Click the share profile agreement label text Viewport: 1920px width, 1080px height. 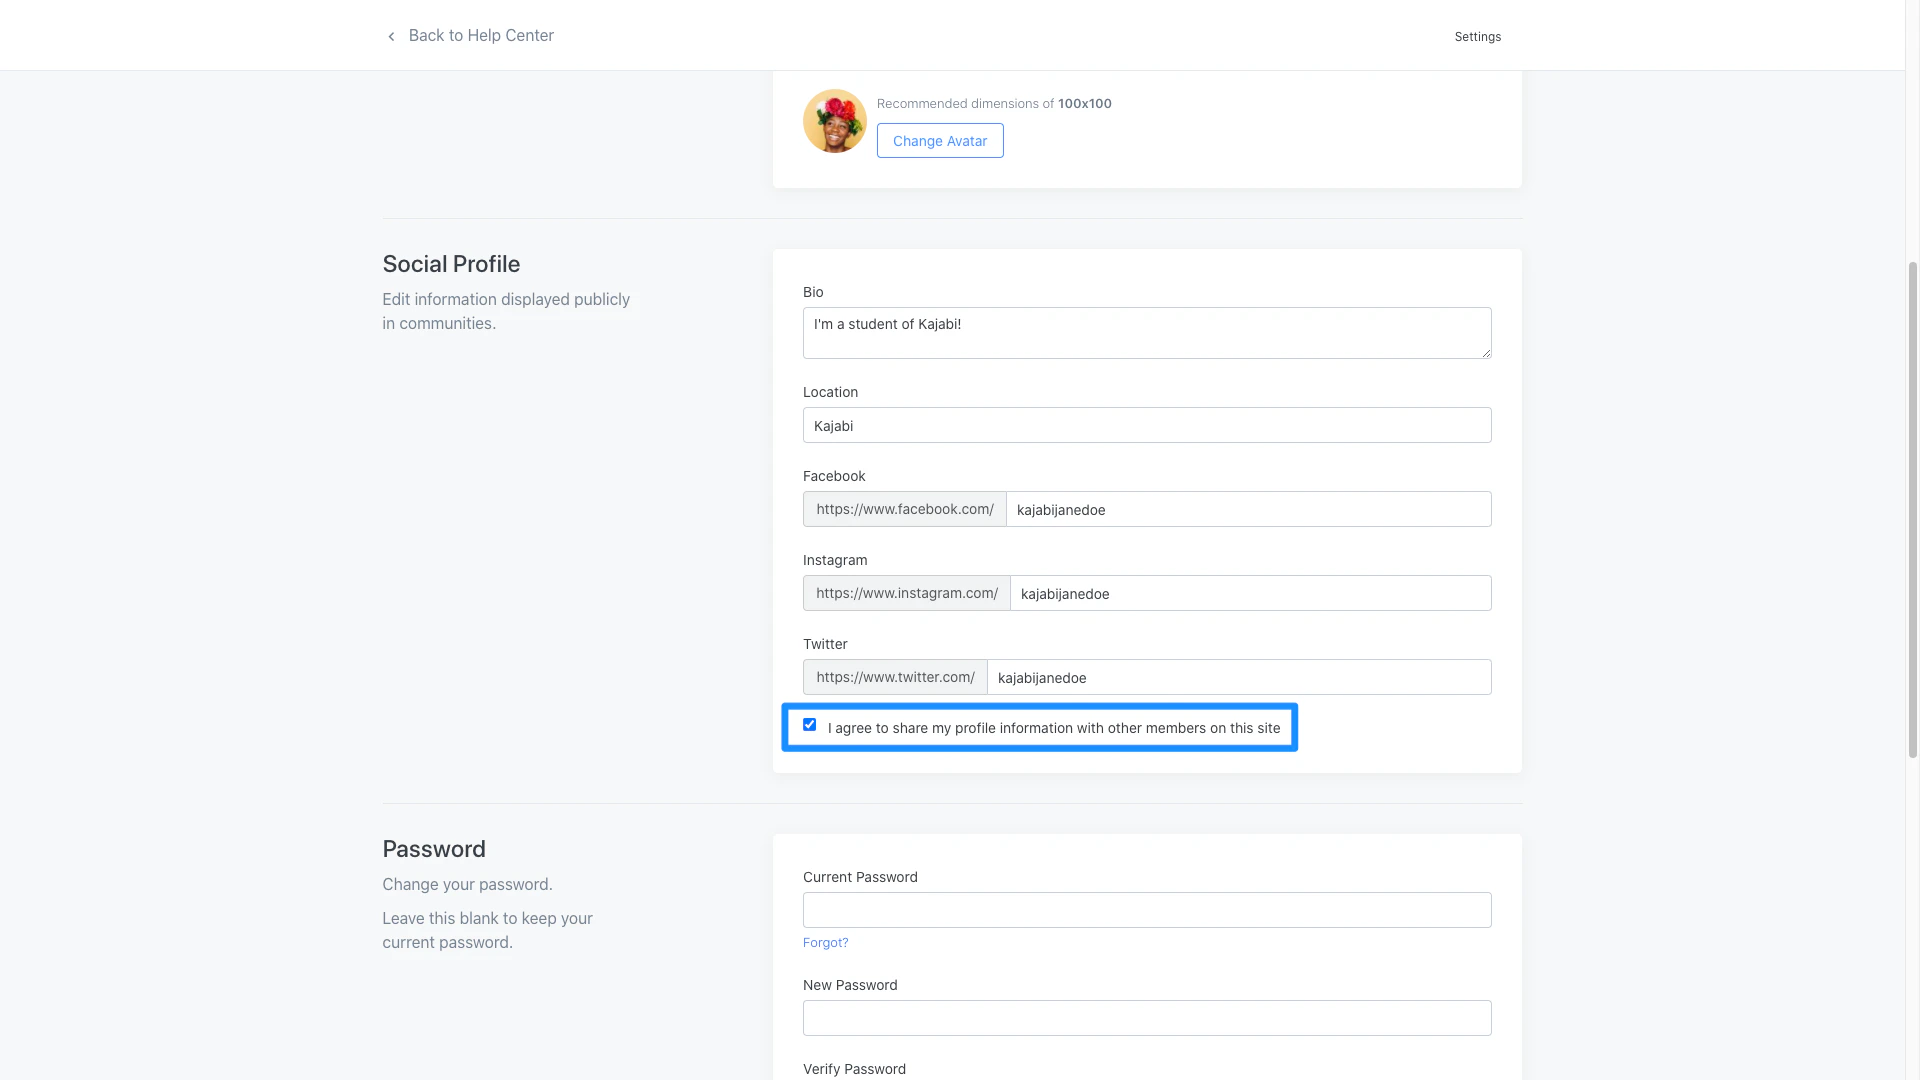coord(1053,729)
